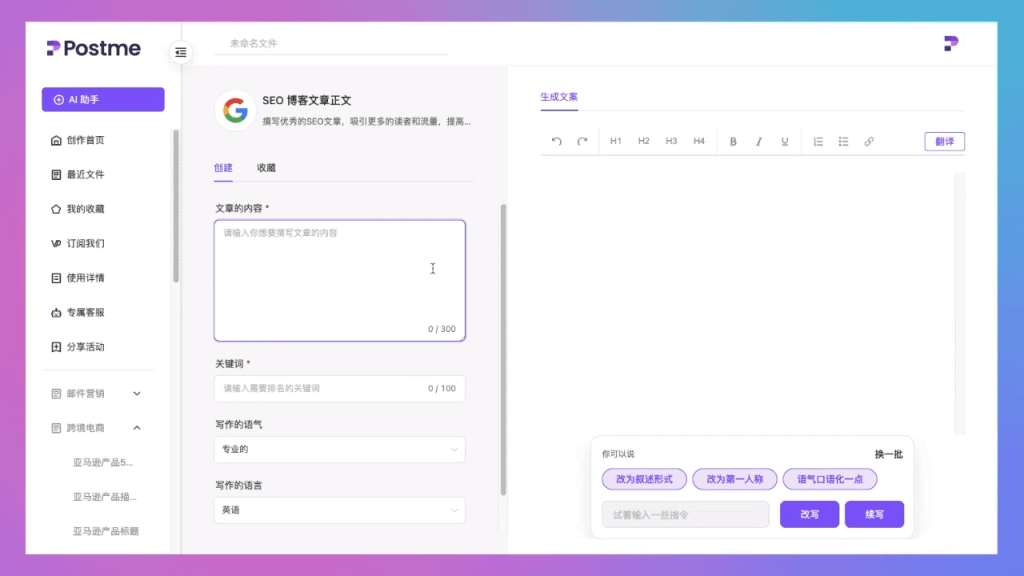Screen dimensions: 1024x576
Task: Apply bold formatting in editor toolbar
Action: [733, 141]
